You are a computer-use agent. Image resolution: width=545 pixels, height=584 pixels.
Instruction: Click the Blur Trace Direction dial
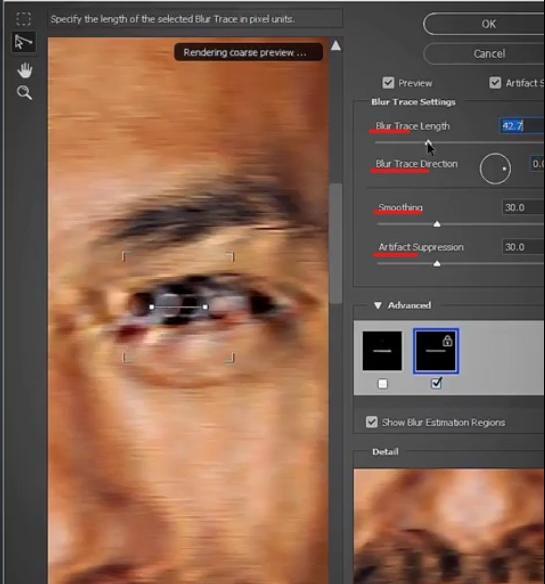tap(495, 169)
